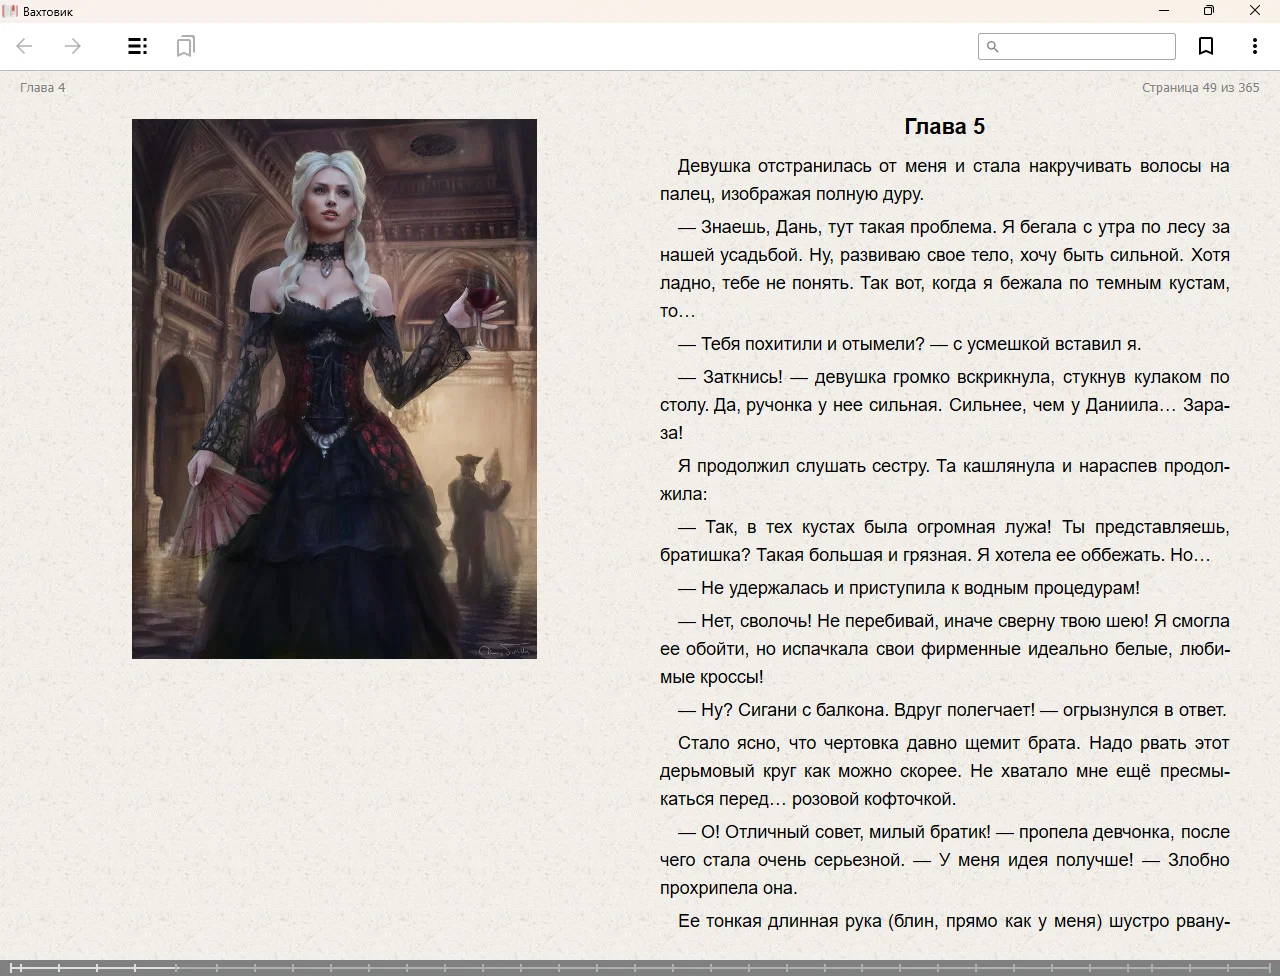Screen dimensions: 1280x976
Task: Close the Вахтовик book window
Action: click(x=1254, y=11)
